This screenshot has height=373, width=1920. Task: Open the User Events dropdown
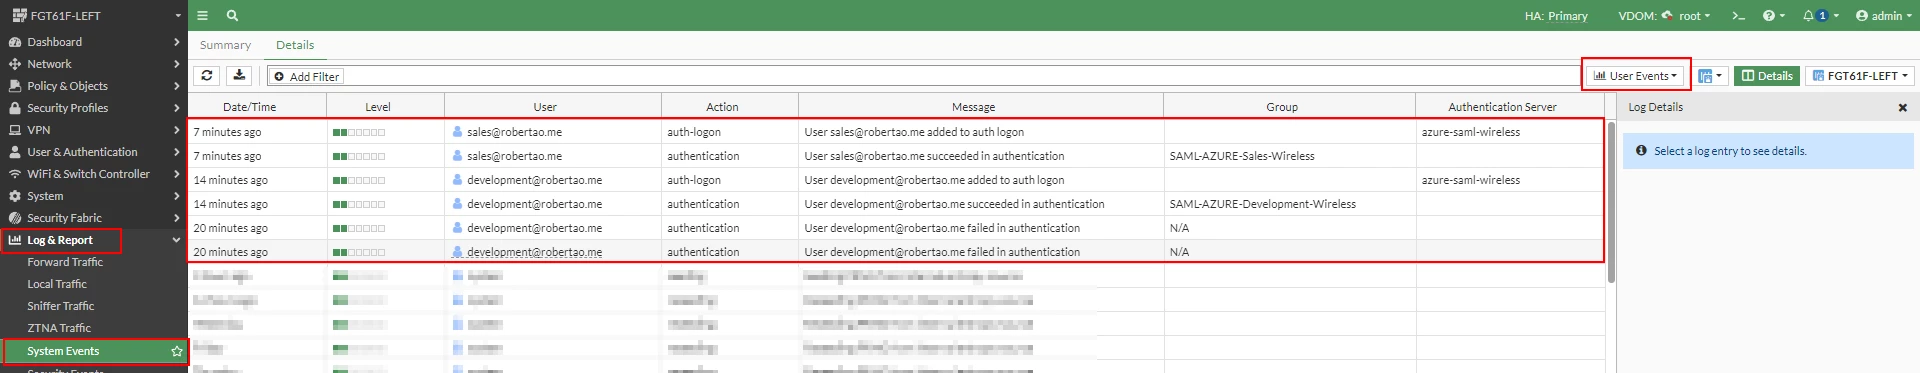tap(1636, 75)
